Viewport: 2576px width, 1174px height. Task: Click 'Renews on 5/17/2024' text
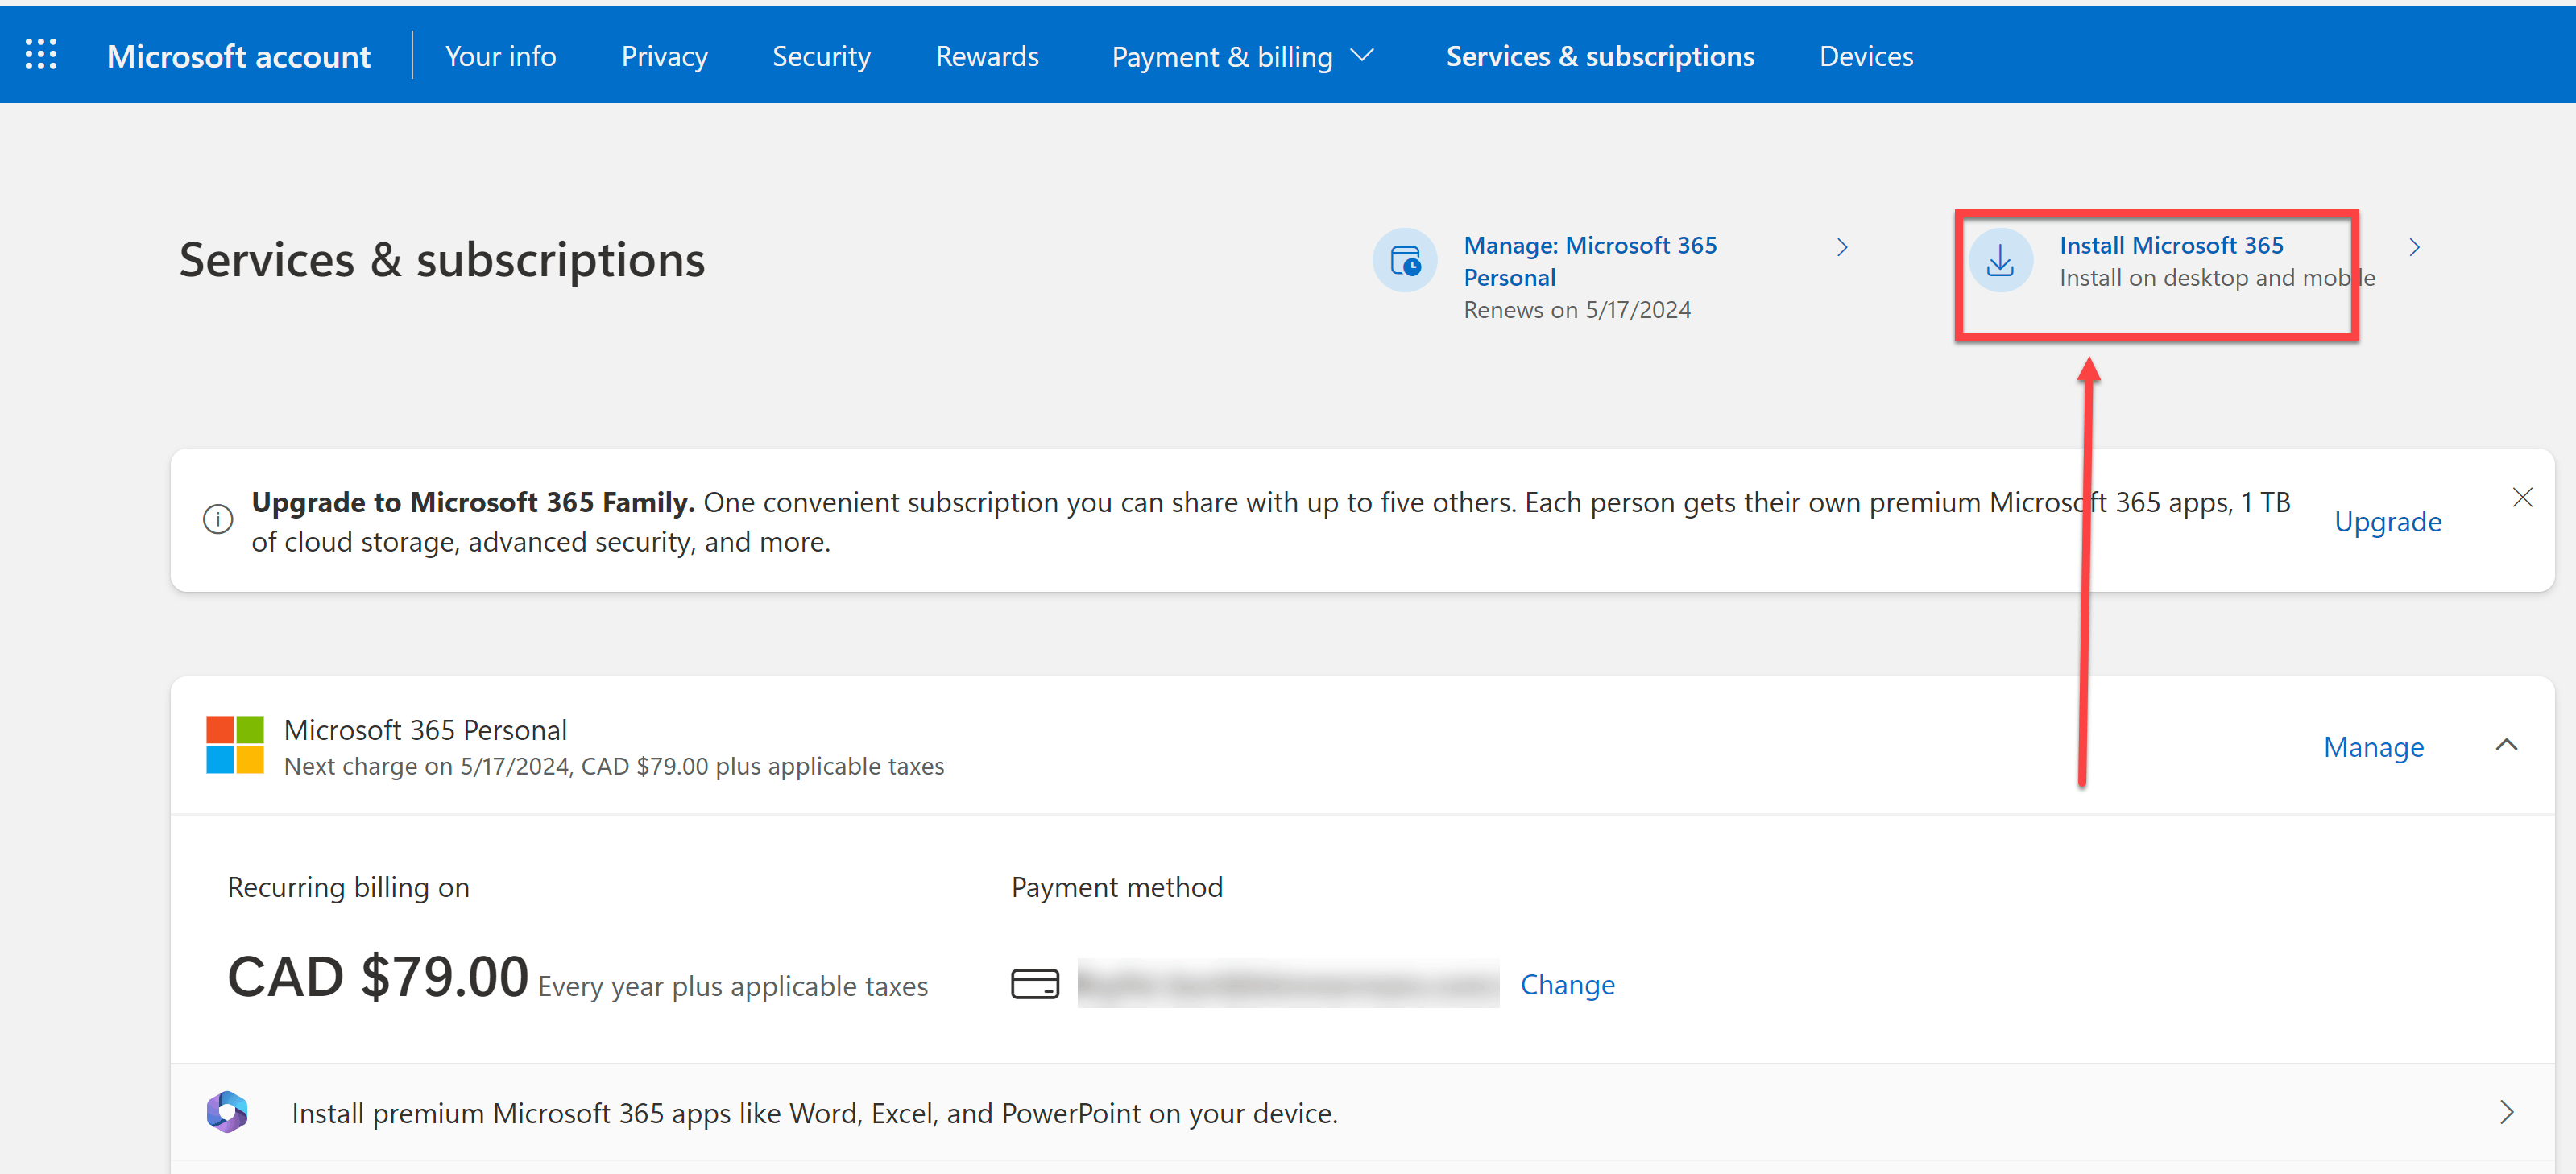tap(1577, 310)
